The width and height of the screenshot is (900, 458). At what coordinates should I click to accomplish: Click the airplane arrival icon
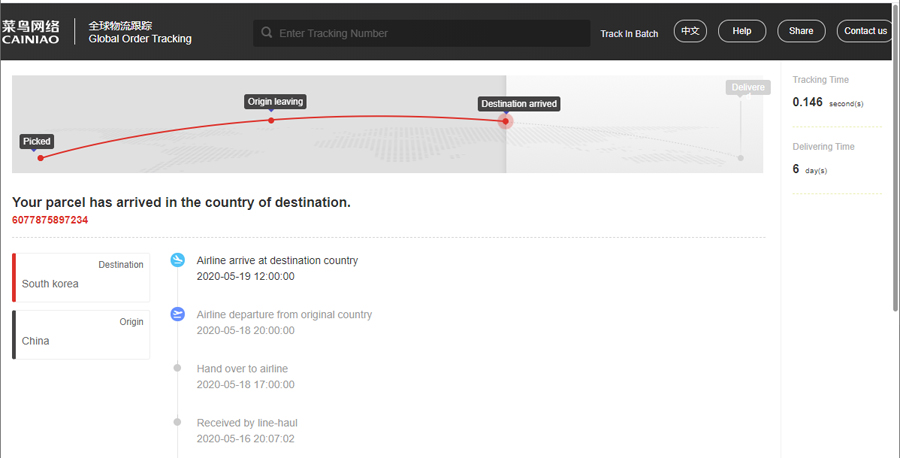point(178,260)
